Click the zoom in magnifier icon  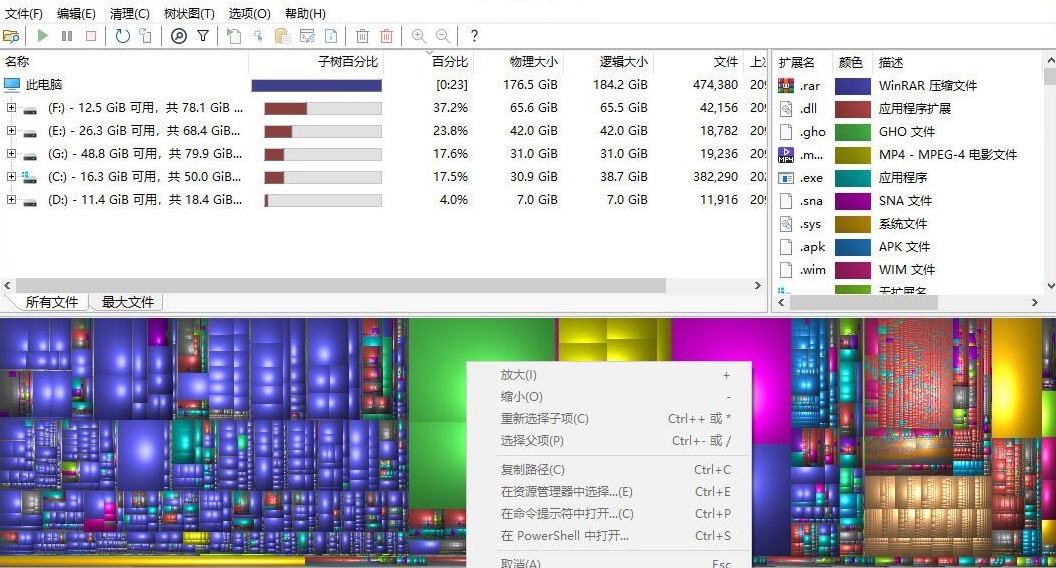click(x=418, y=36)
